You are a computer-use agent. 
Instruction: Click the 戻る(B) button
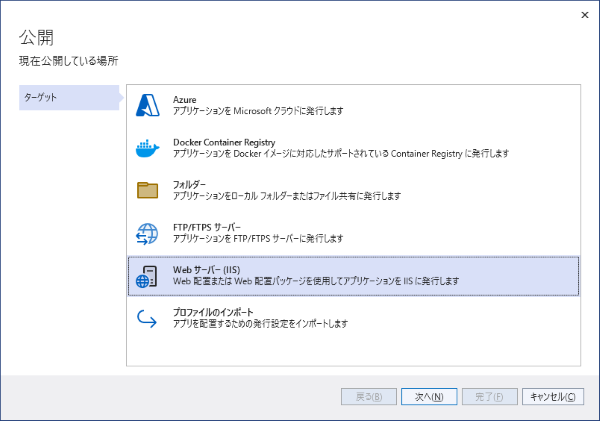click(369, 397)
